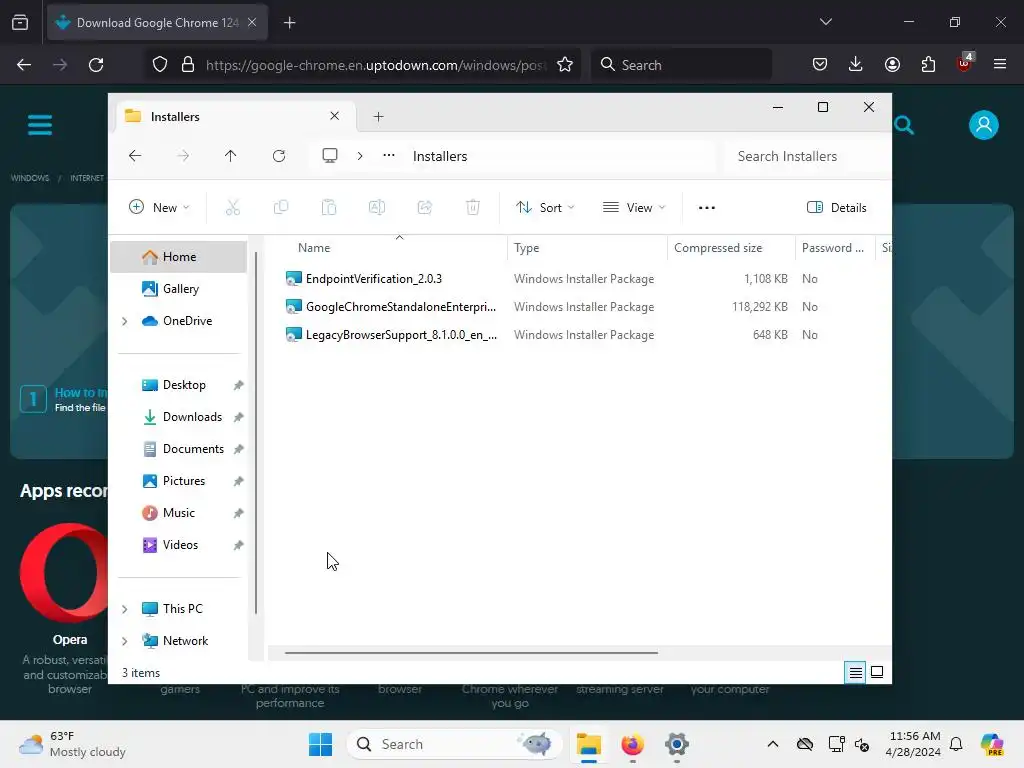Image resolution: width=1024 pixels, height=768 pixels.
Task: Open a new Firefox tab
Action: pos(290,23)
